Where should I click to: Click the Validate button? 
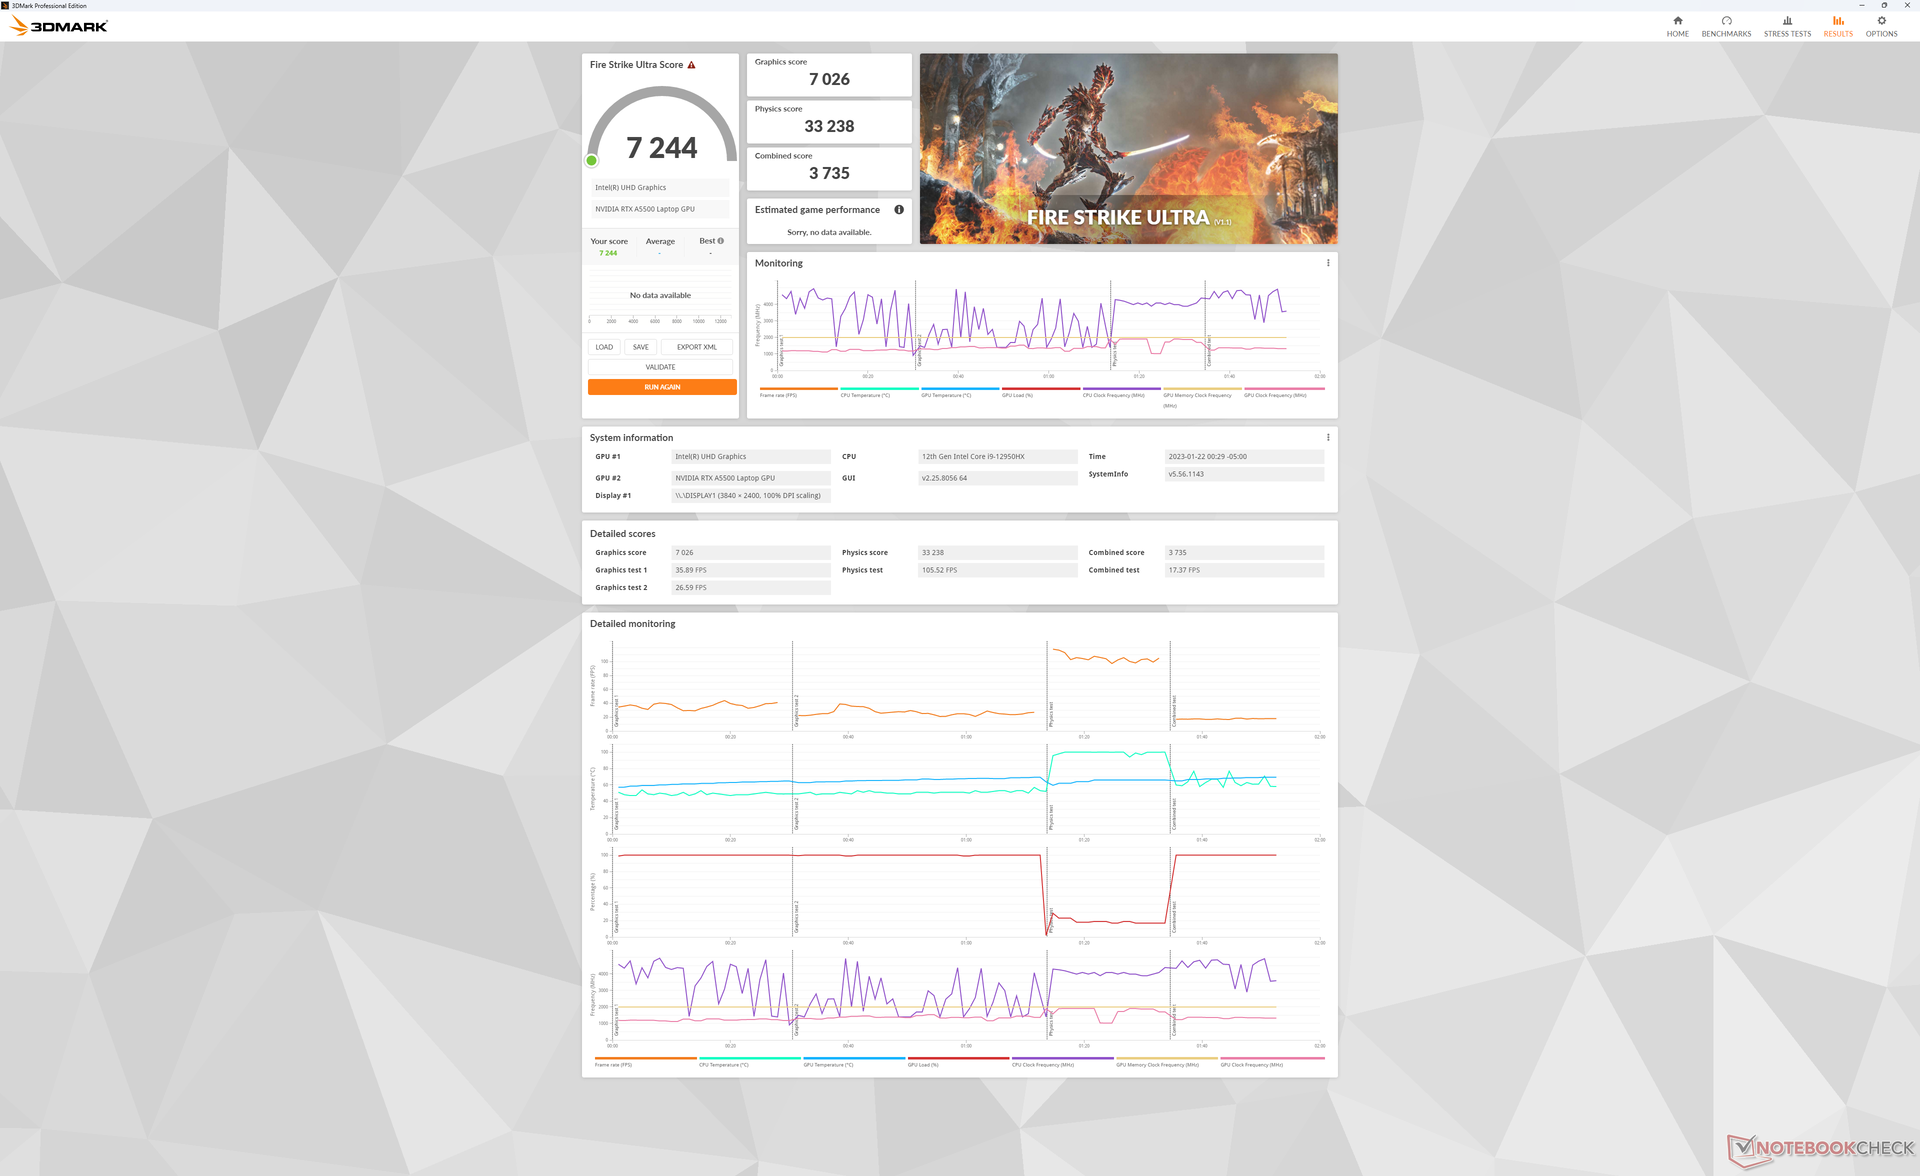tap(660, 367)
